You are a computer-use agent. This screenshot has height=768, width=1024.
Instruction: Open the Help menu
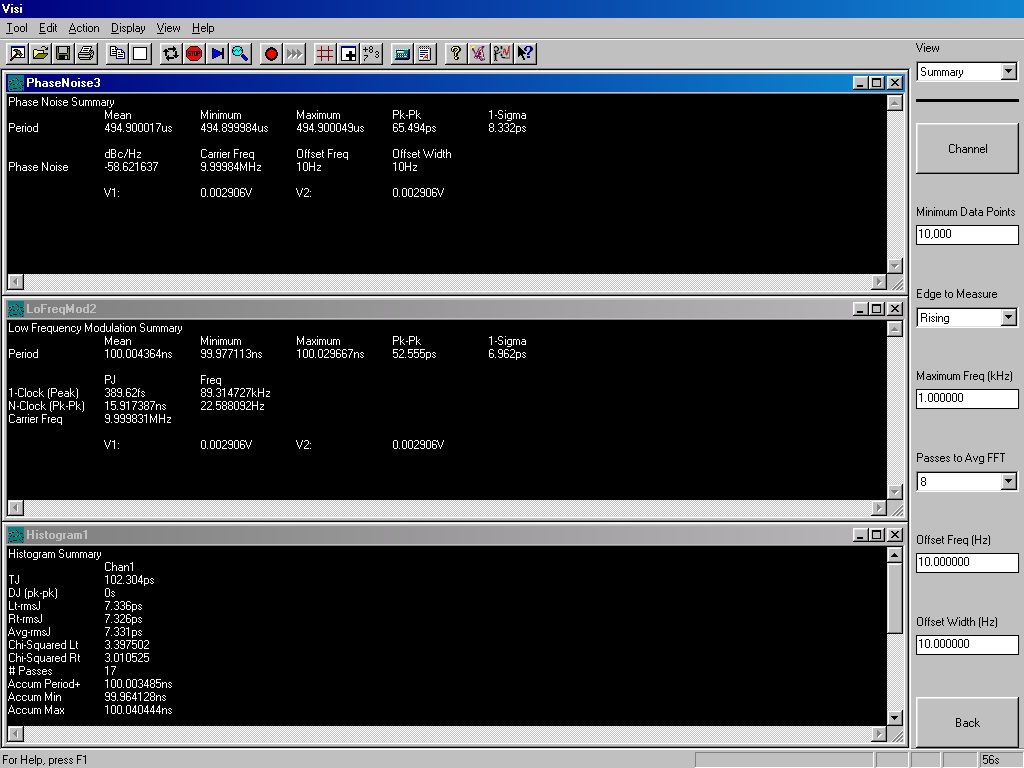(x=202, y=28)
